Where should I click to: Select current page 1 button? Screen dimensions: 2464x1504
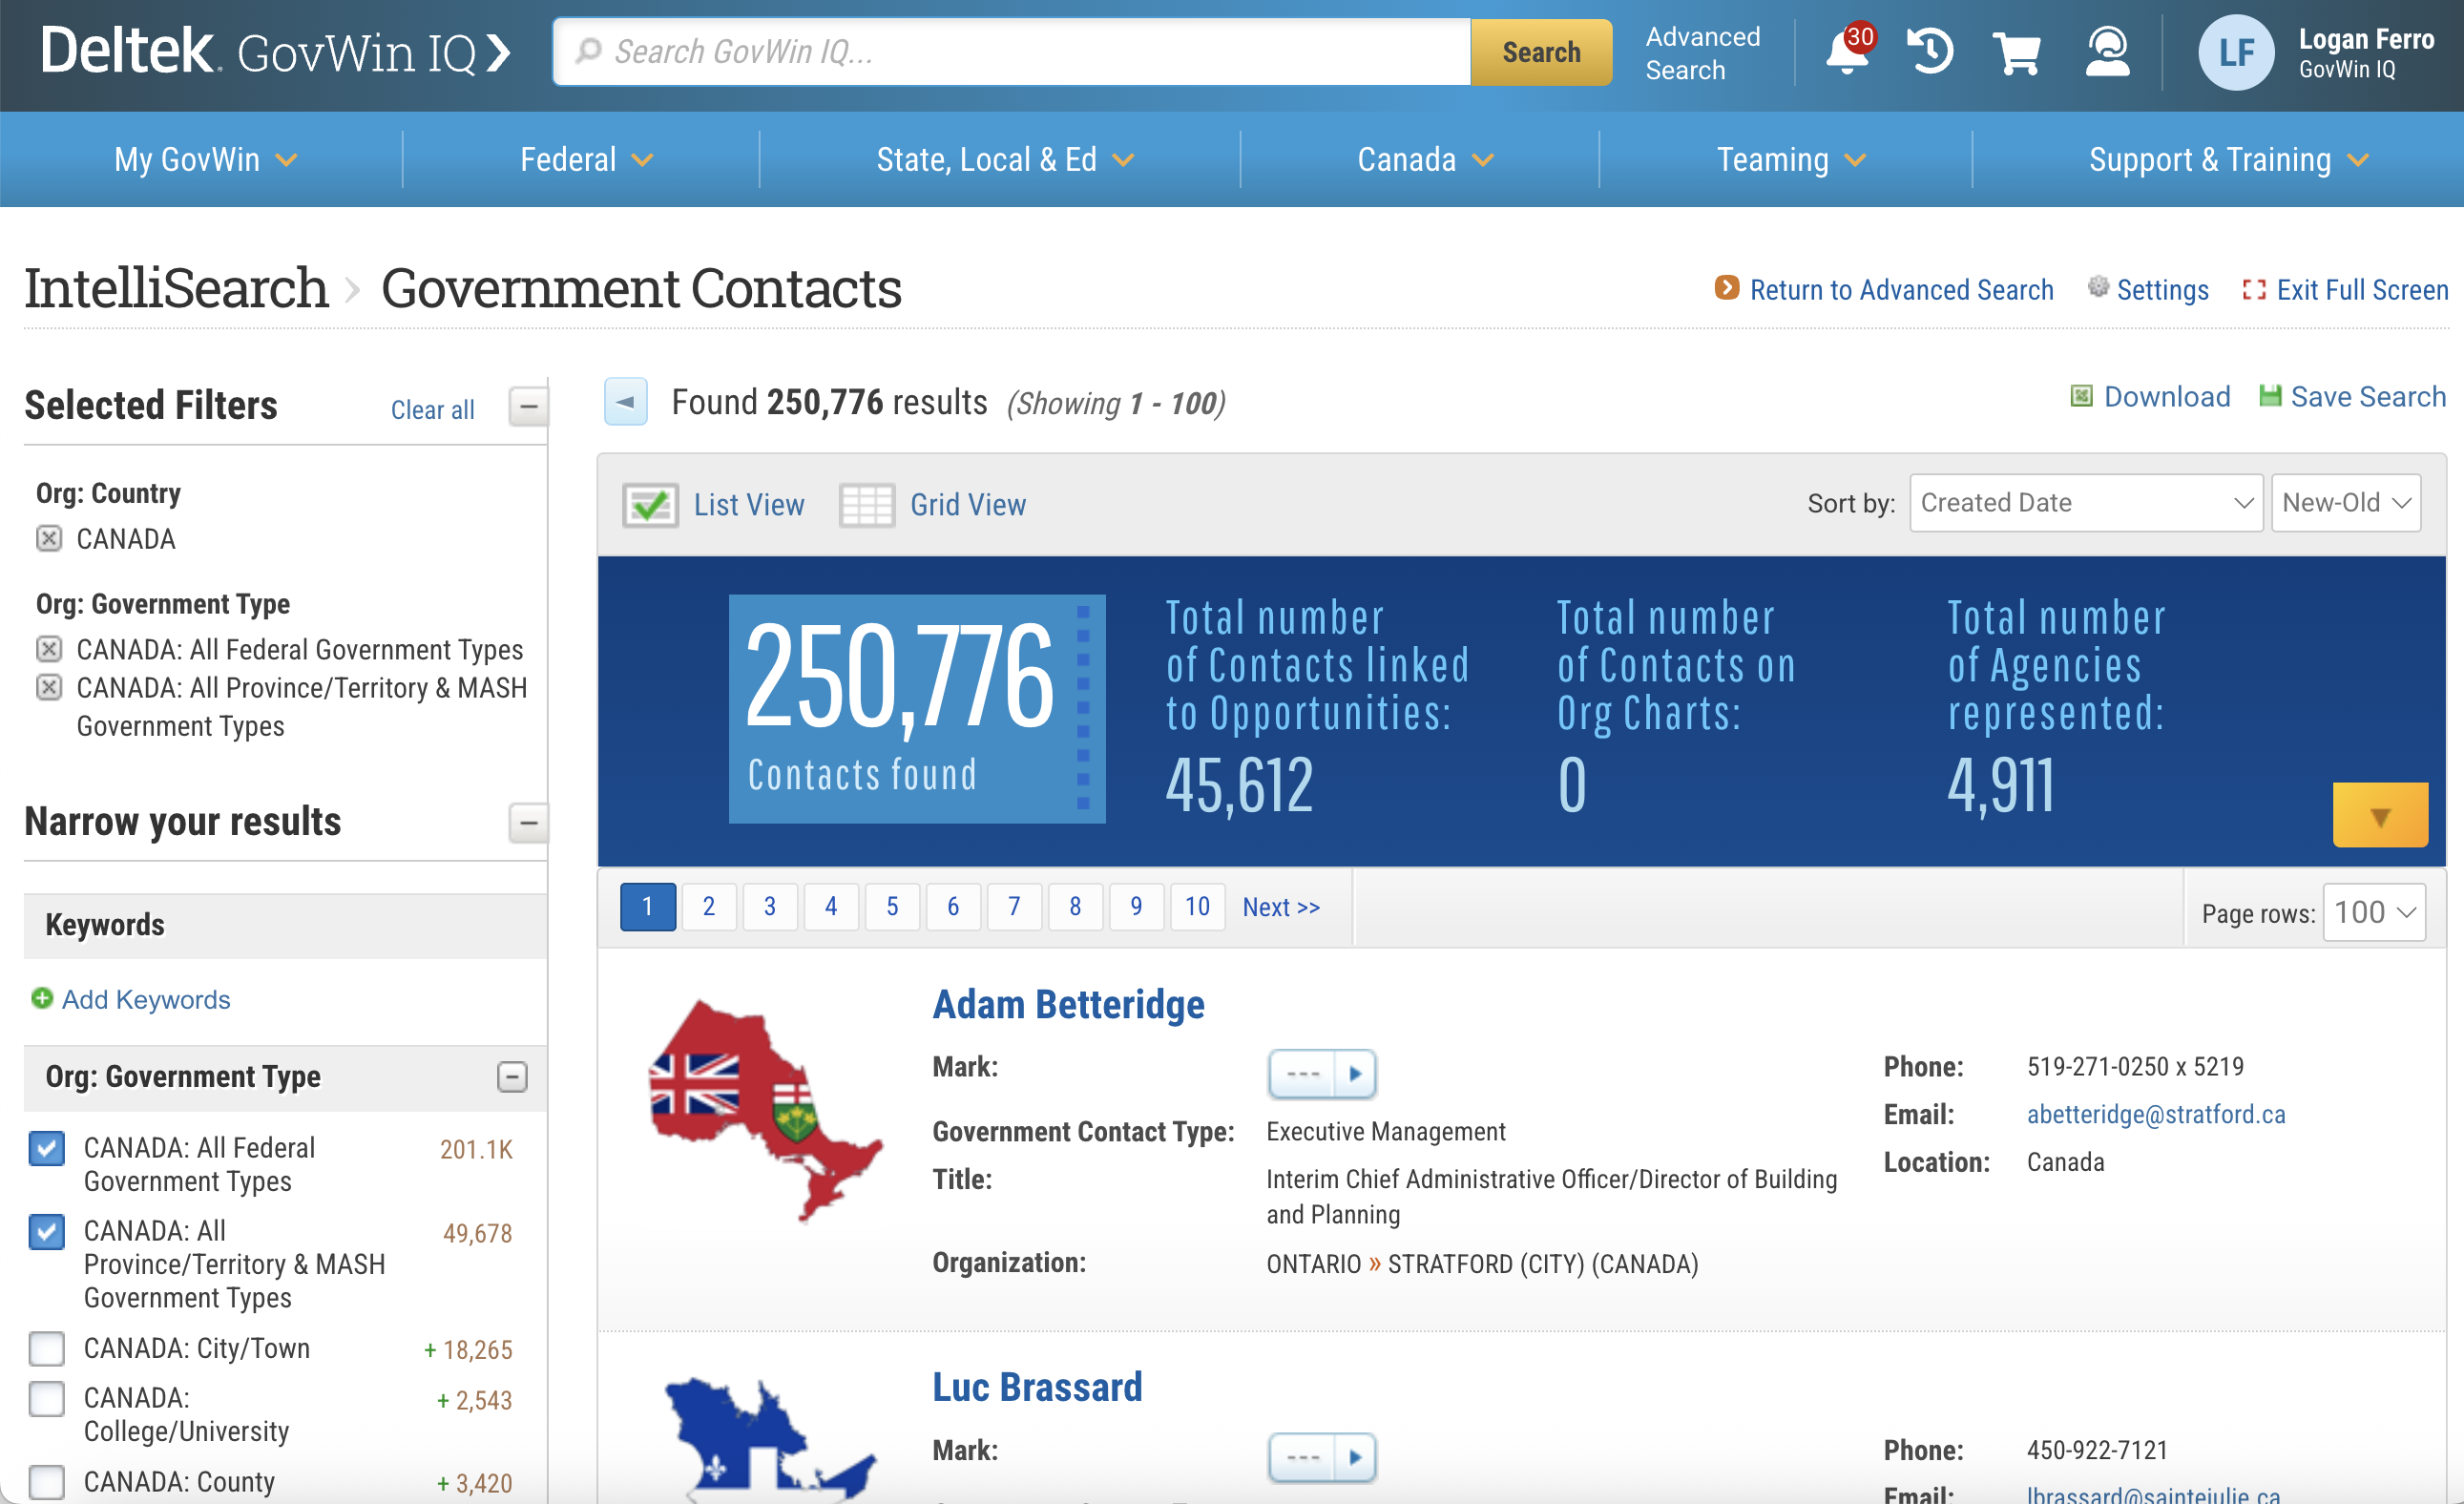[647, 906]
